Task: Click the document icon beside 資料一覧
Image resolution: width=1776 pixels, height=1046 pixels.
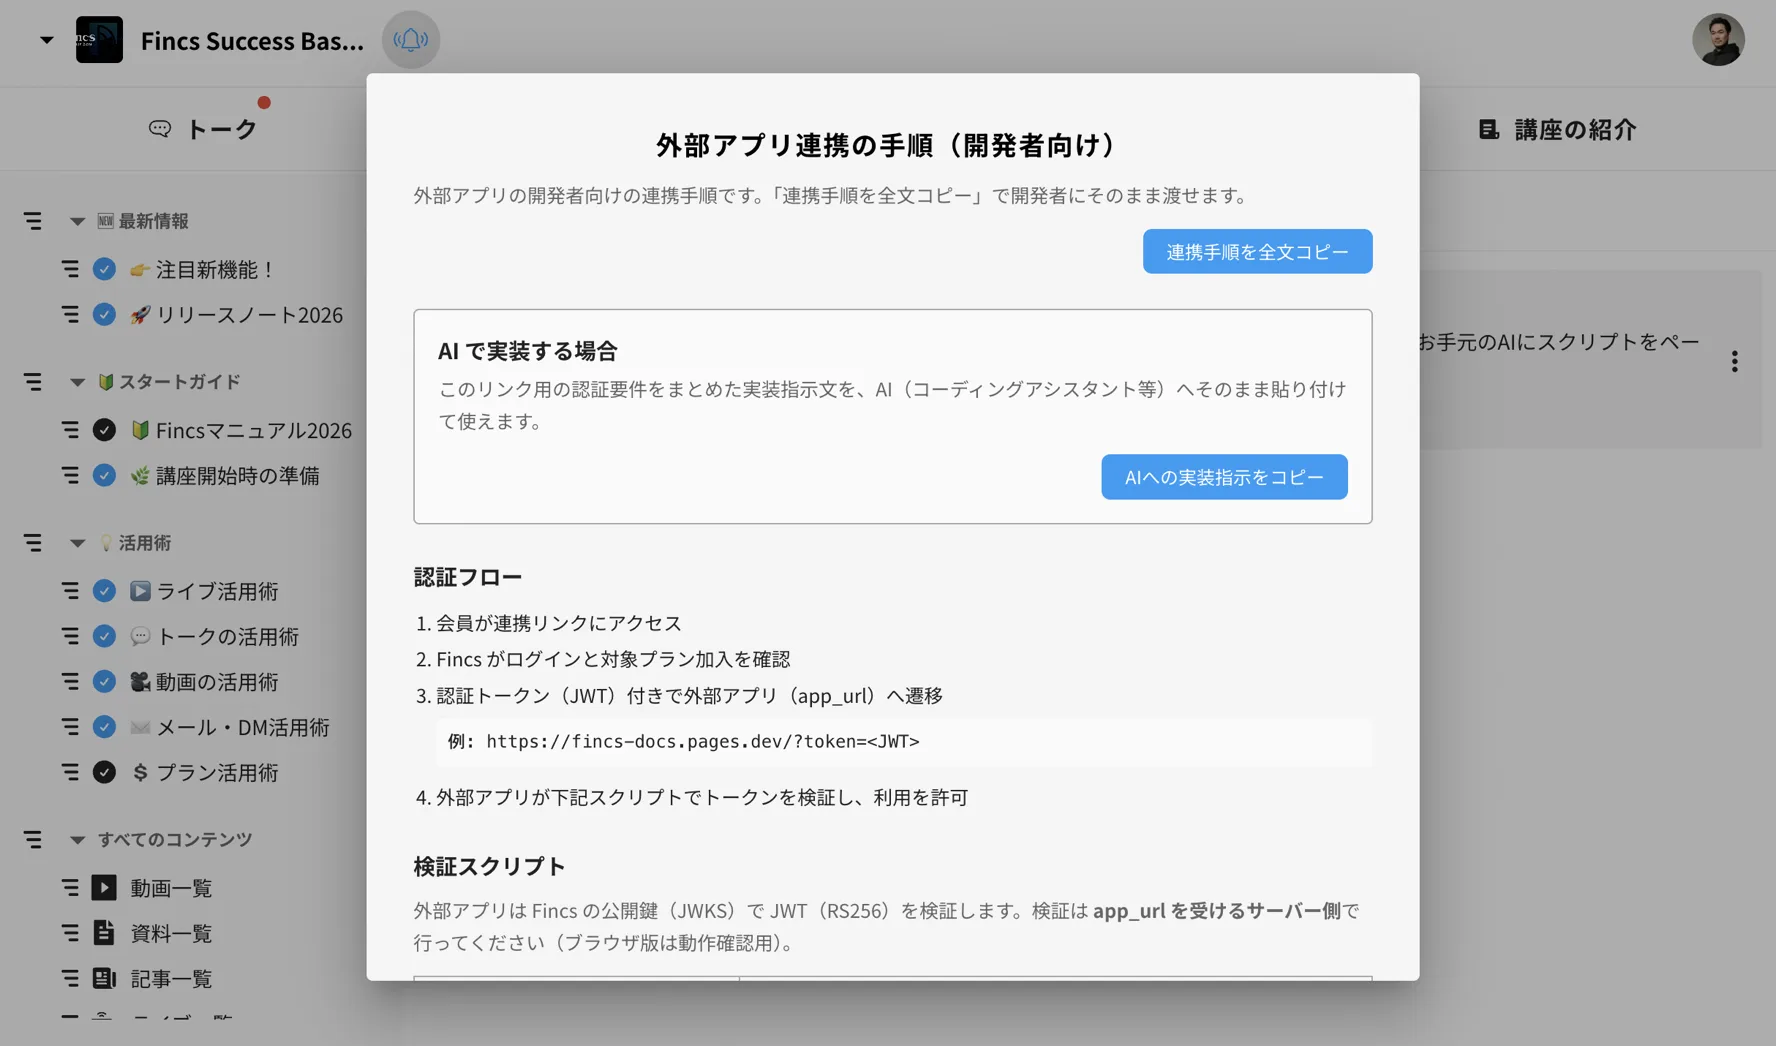Action: click(104, 932)
